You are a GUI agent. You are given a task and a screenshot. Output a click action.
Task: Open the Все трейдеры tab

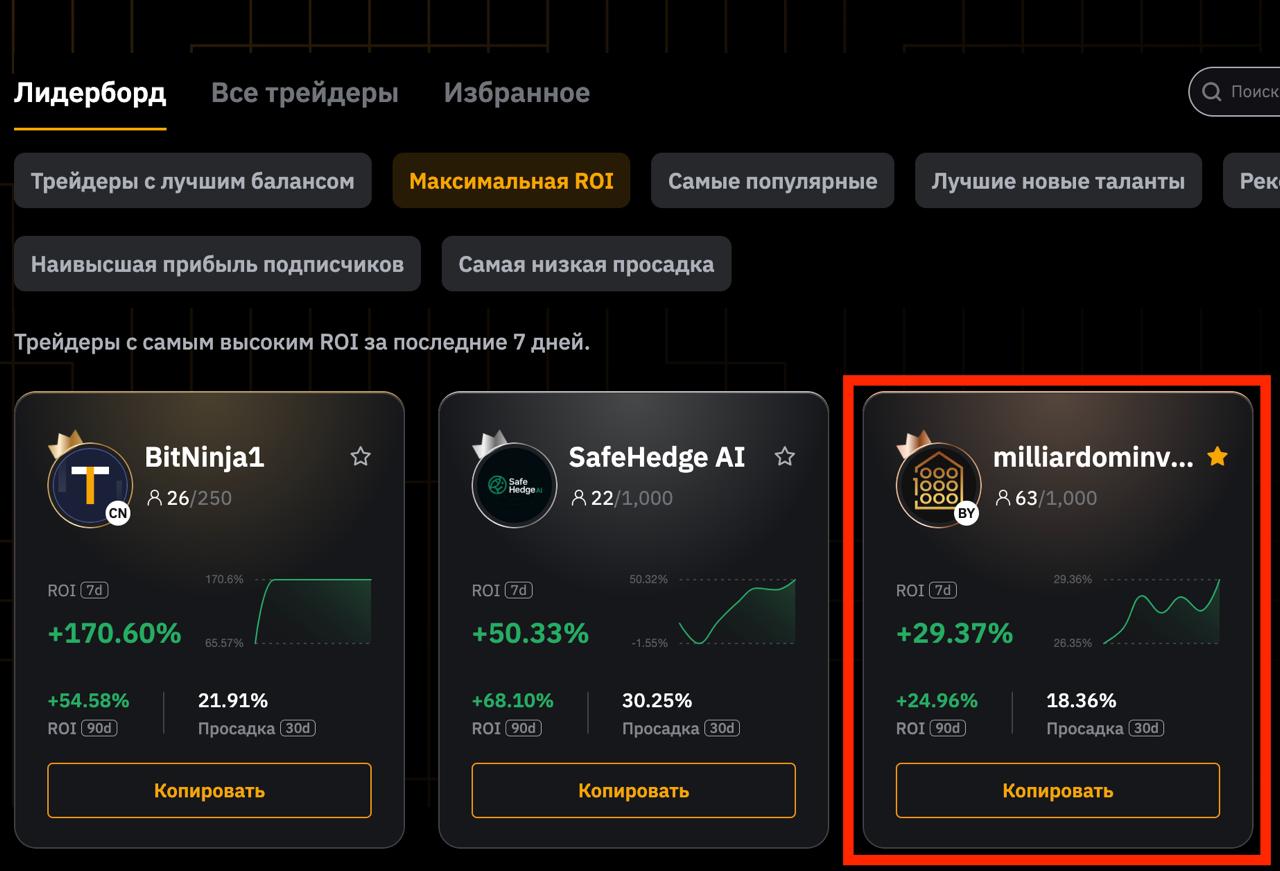click(x=304, y=93)
